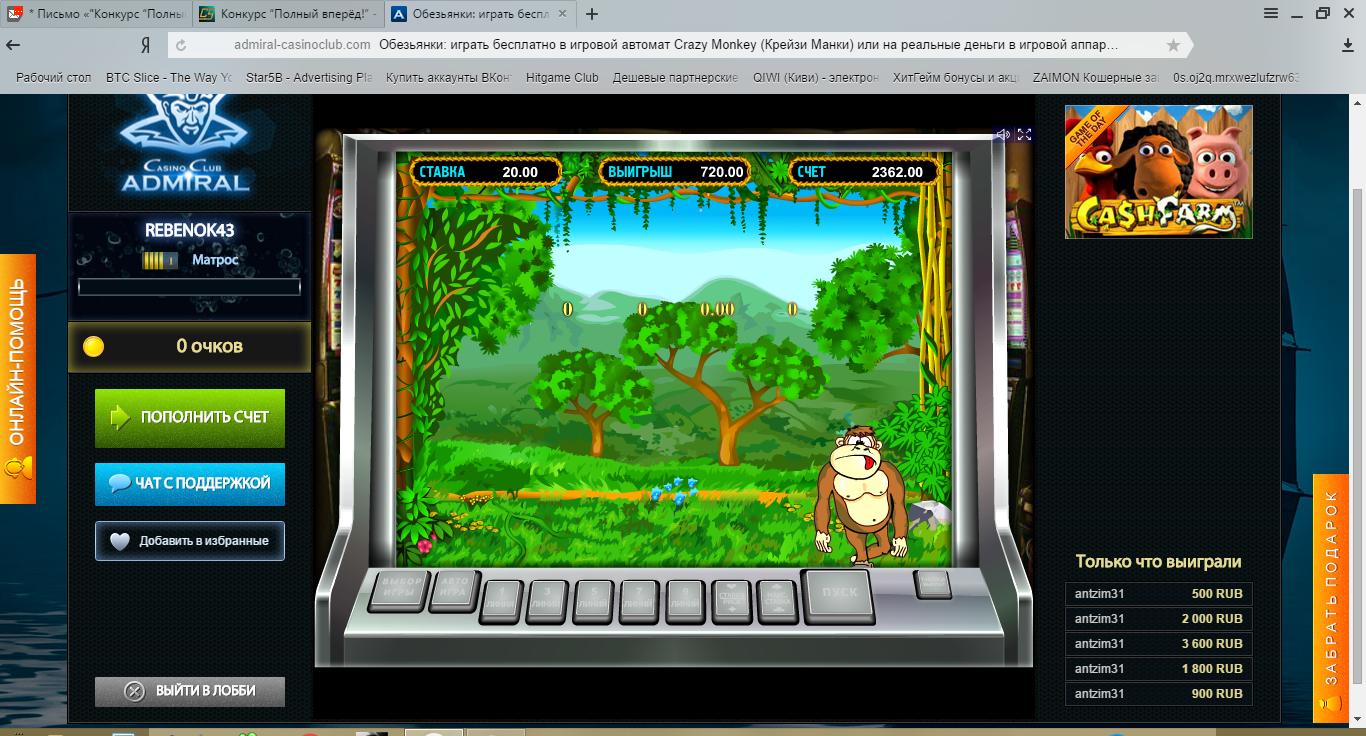Screen dimensions: 1366x736
Task: Click the antzim31 900 RUB winner row
Action: pos(1158,694)
